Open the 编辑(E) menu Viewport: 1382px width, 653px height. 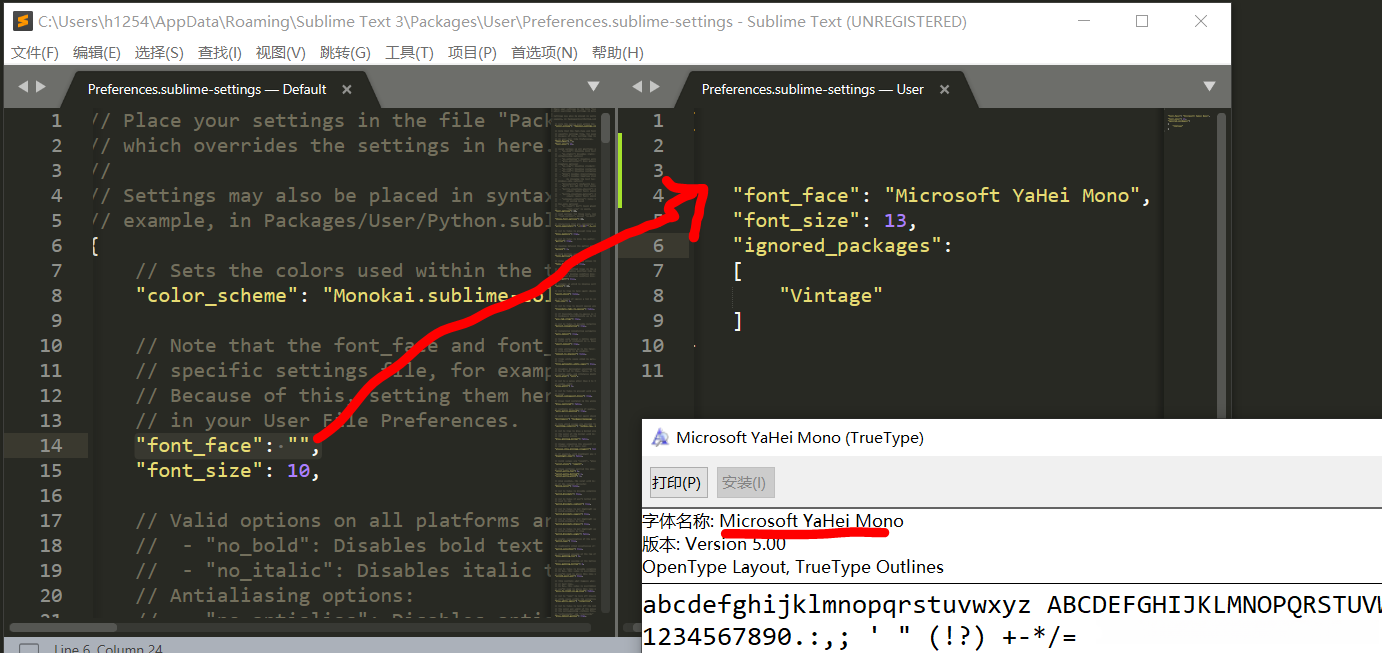(x=97, y=53)
